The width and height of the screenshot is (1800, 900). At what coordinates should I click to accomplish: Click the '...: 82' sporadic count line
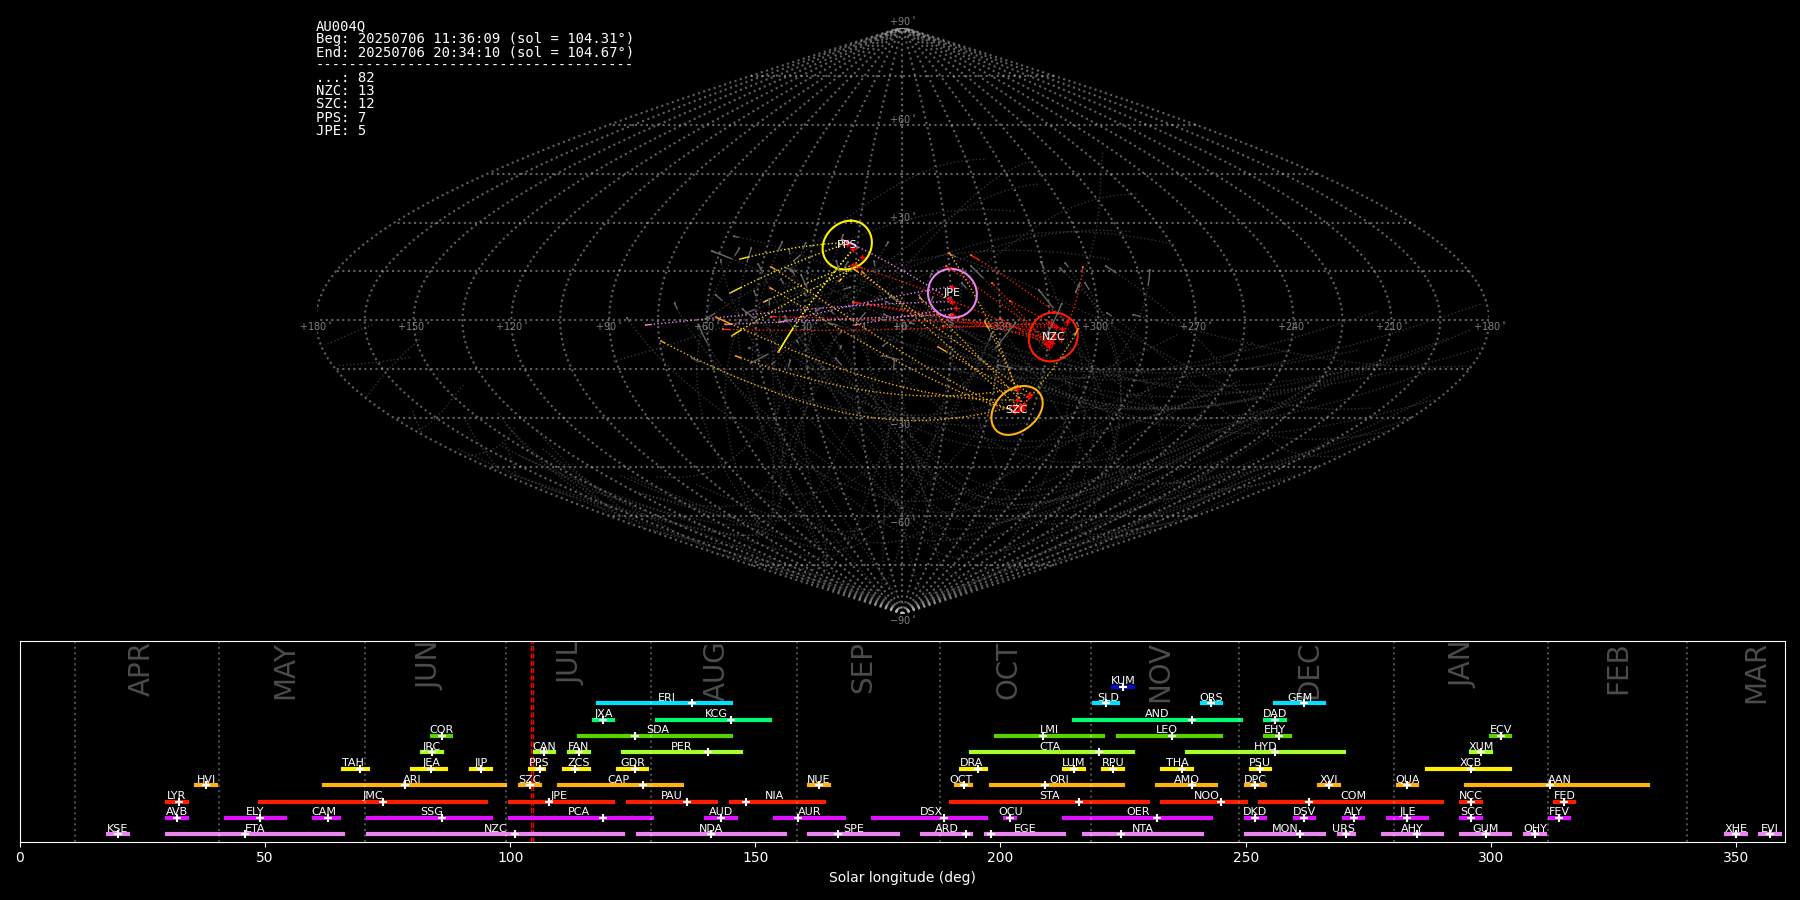pos(345,78)
